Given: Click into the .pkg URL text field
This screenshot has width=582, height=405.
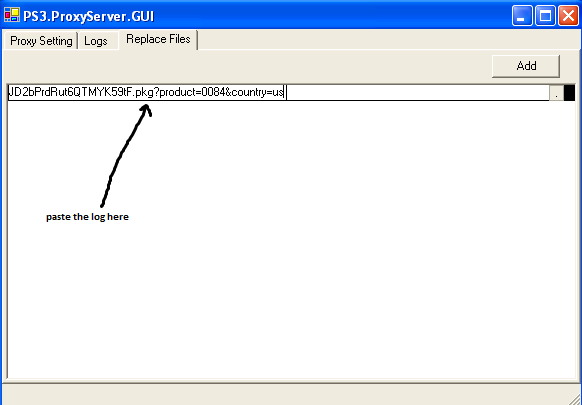Looking at the screenshot, I should click(x=278, y=93).
